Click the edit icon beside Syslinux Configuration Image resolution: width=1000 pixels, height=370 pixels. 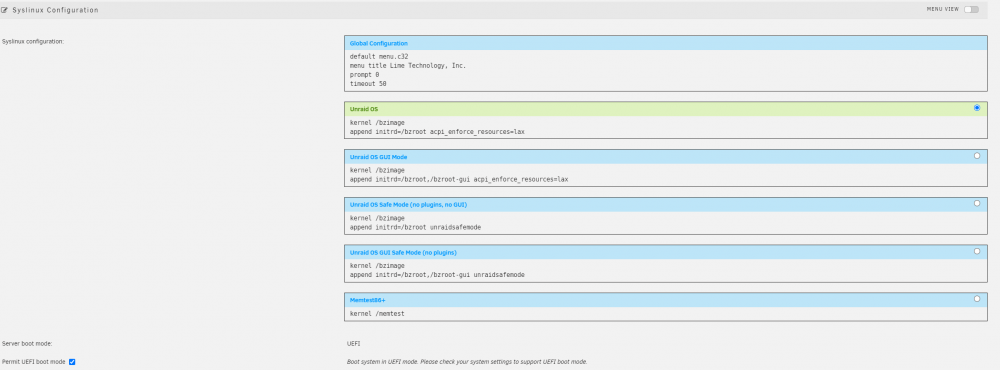[4, 10]
